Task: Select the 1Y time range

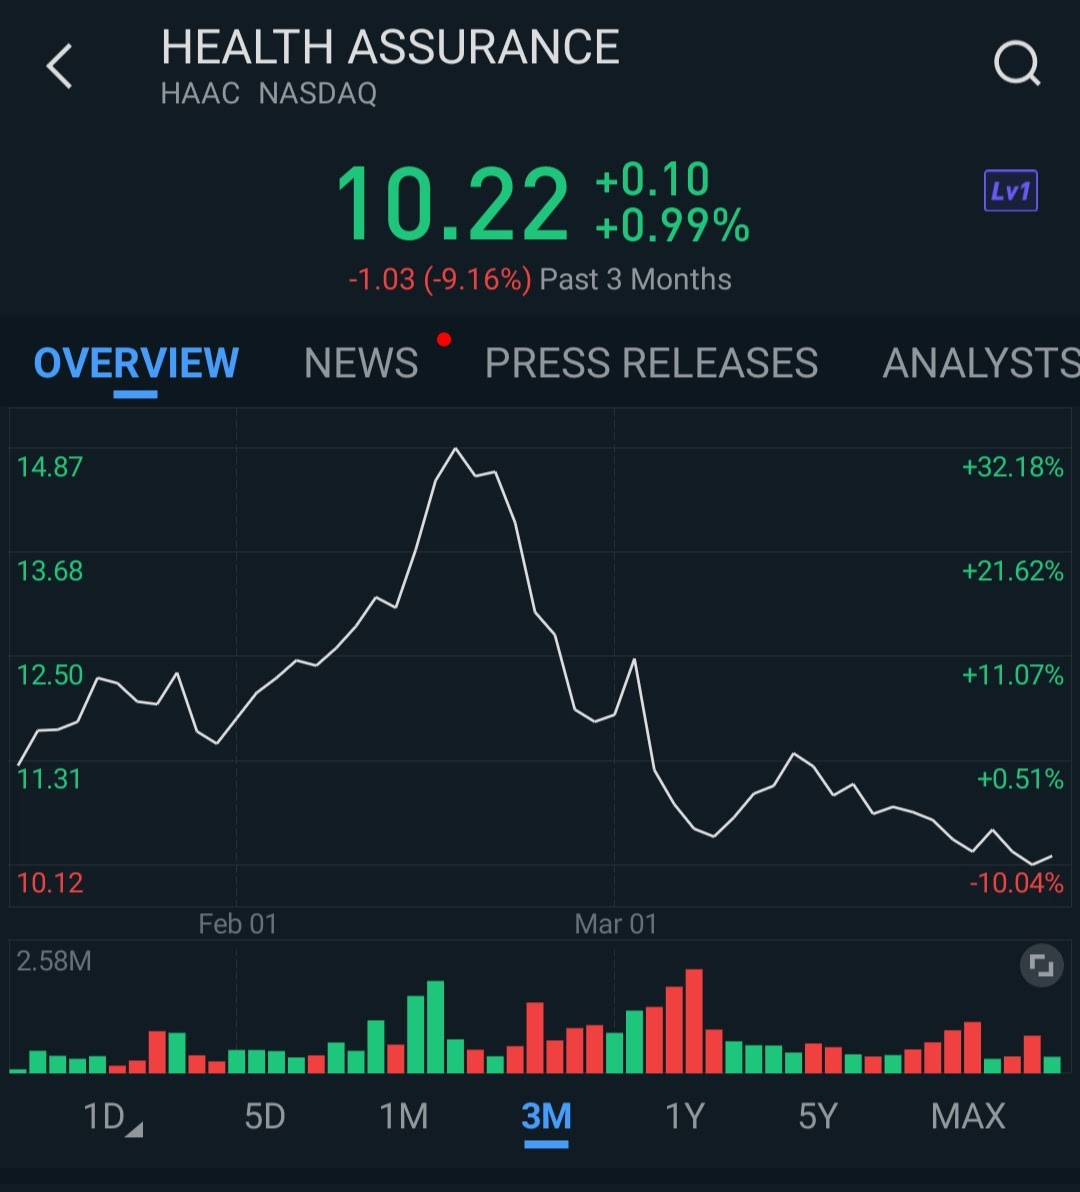Action: click(685, 1117)
